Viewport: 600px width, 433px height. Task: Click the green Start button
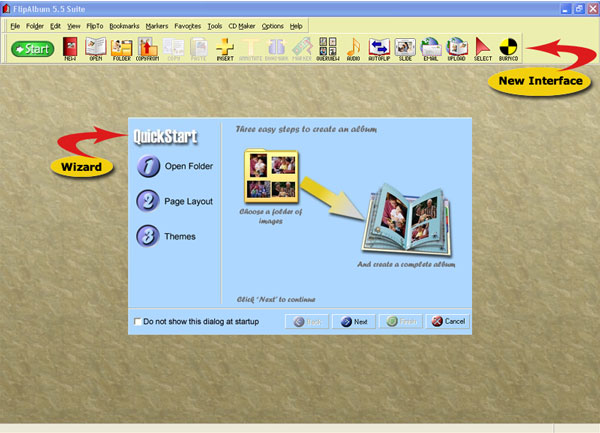[33, 49]
